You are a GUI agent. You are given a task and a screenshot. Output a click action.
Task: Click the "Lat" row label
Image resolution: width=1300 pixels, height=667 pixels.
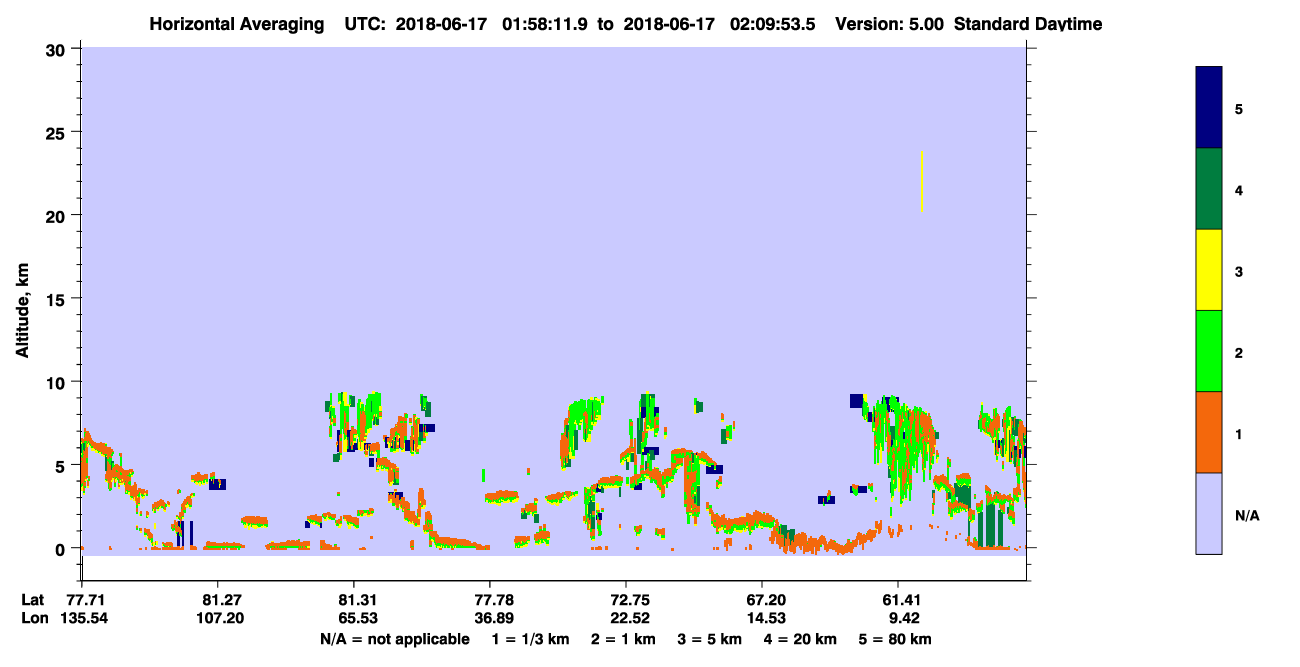pos(32,599)
